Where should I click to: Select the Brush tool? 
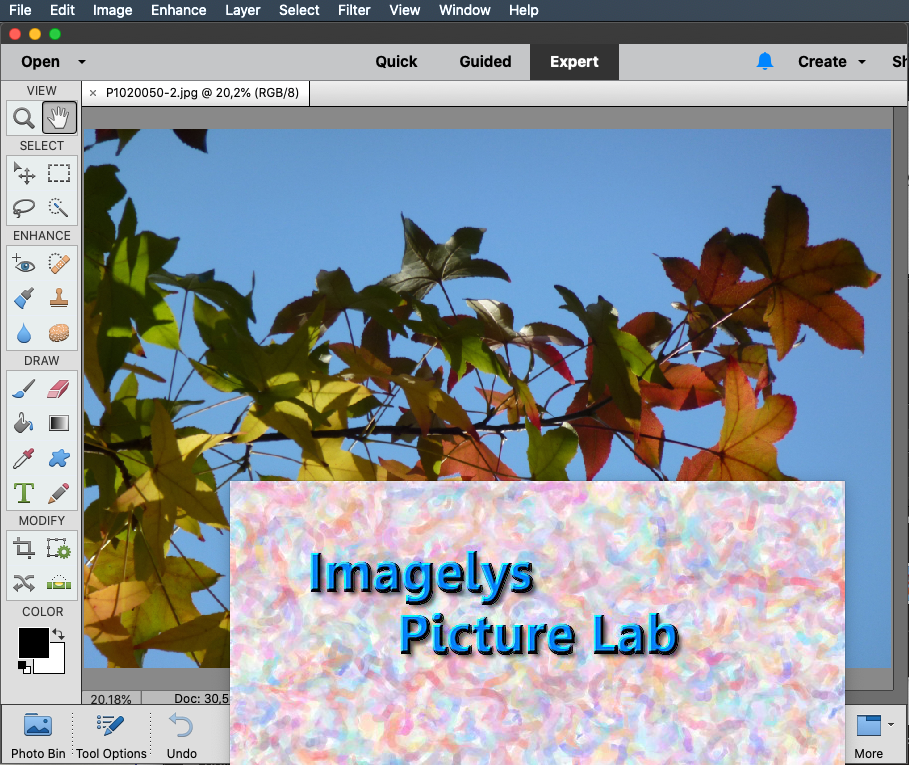pyautogui.click(x=24, y=389)
